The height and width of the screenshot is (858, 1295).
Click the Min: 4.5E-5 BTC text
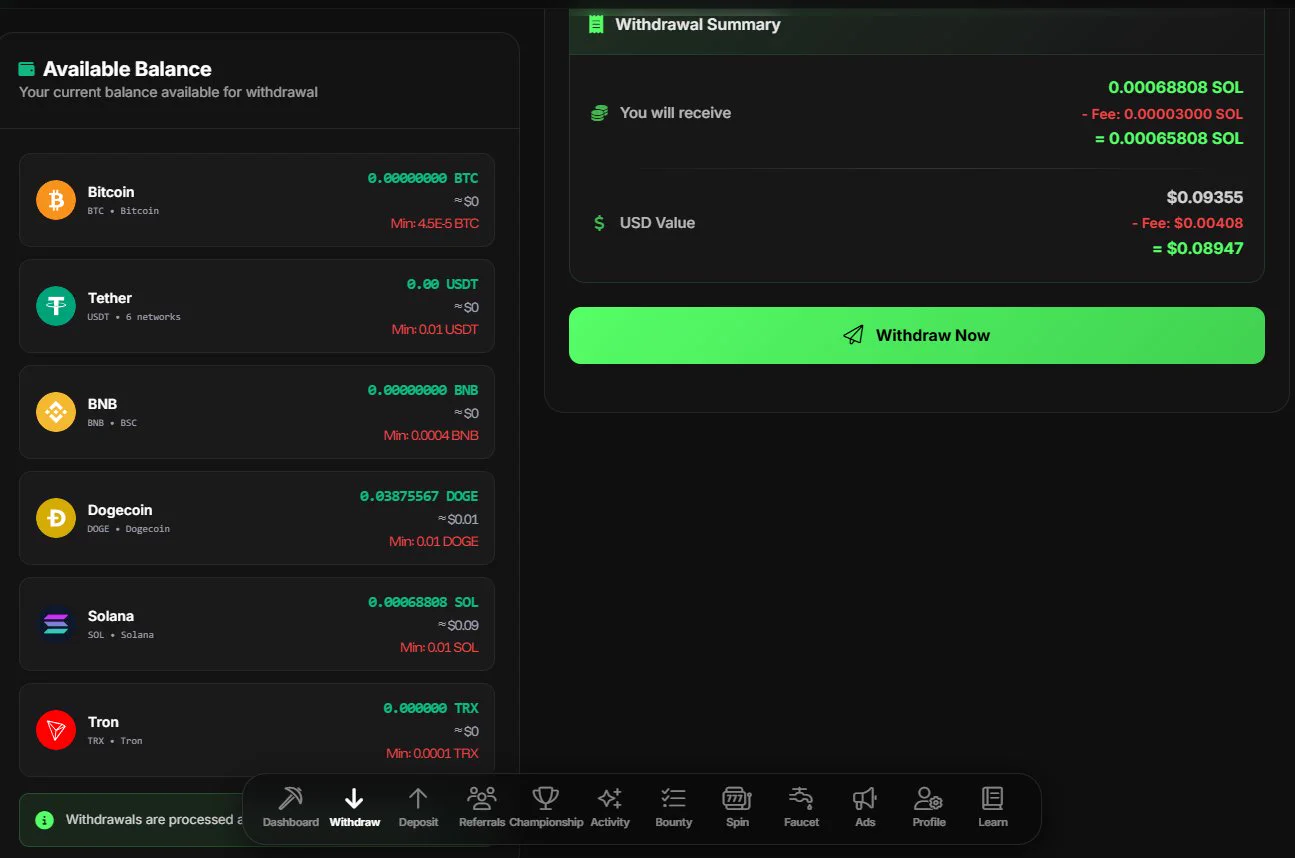pyautogui.click(x=435, y=223)
